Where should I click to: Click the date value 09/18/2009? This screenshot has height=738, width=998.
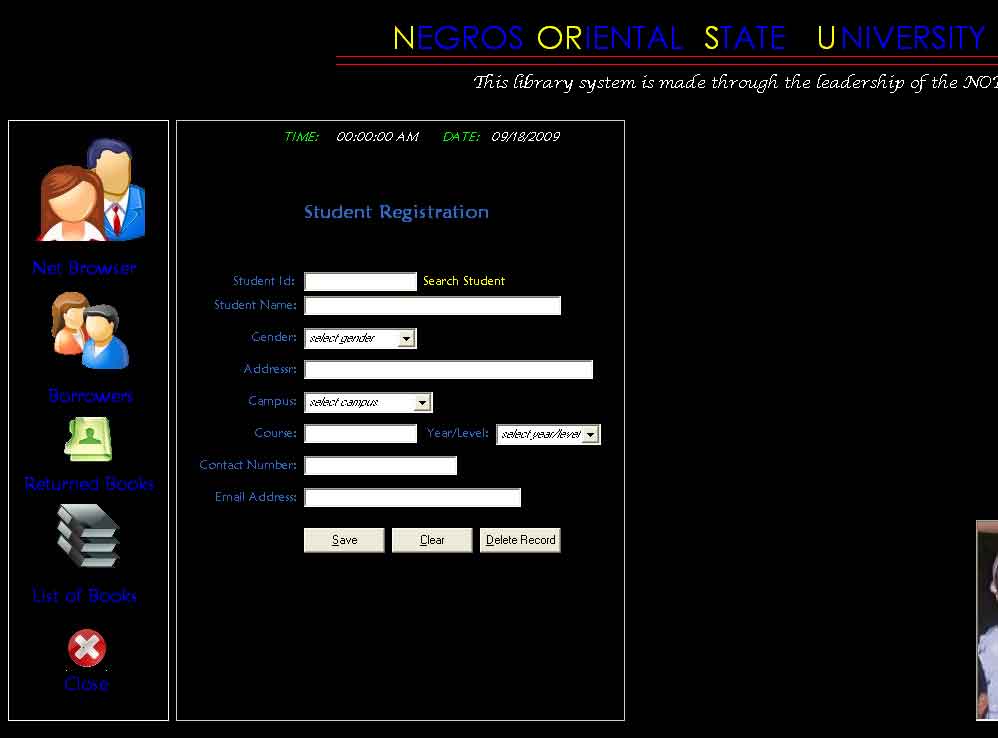pos(526,137)
